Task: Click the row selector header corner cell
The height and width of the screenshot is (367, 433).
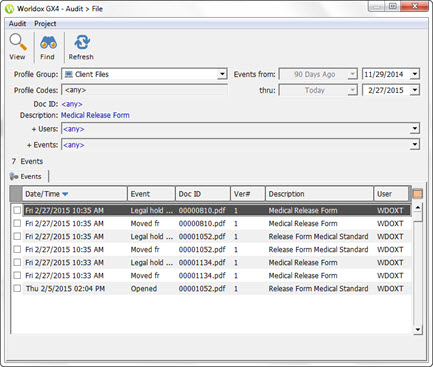Action: click(16, 194)
